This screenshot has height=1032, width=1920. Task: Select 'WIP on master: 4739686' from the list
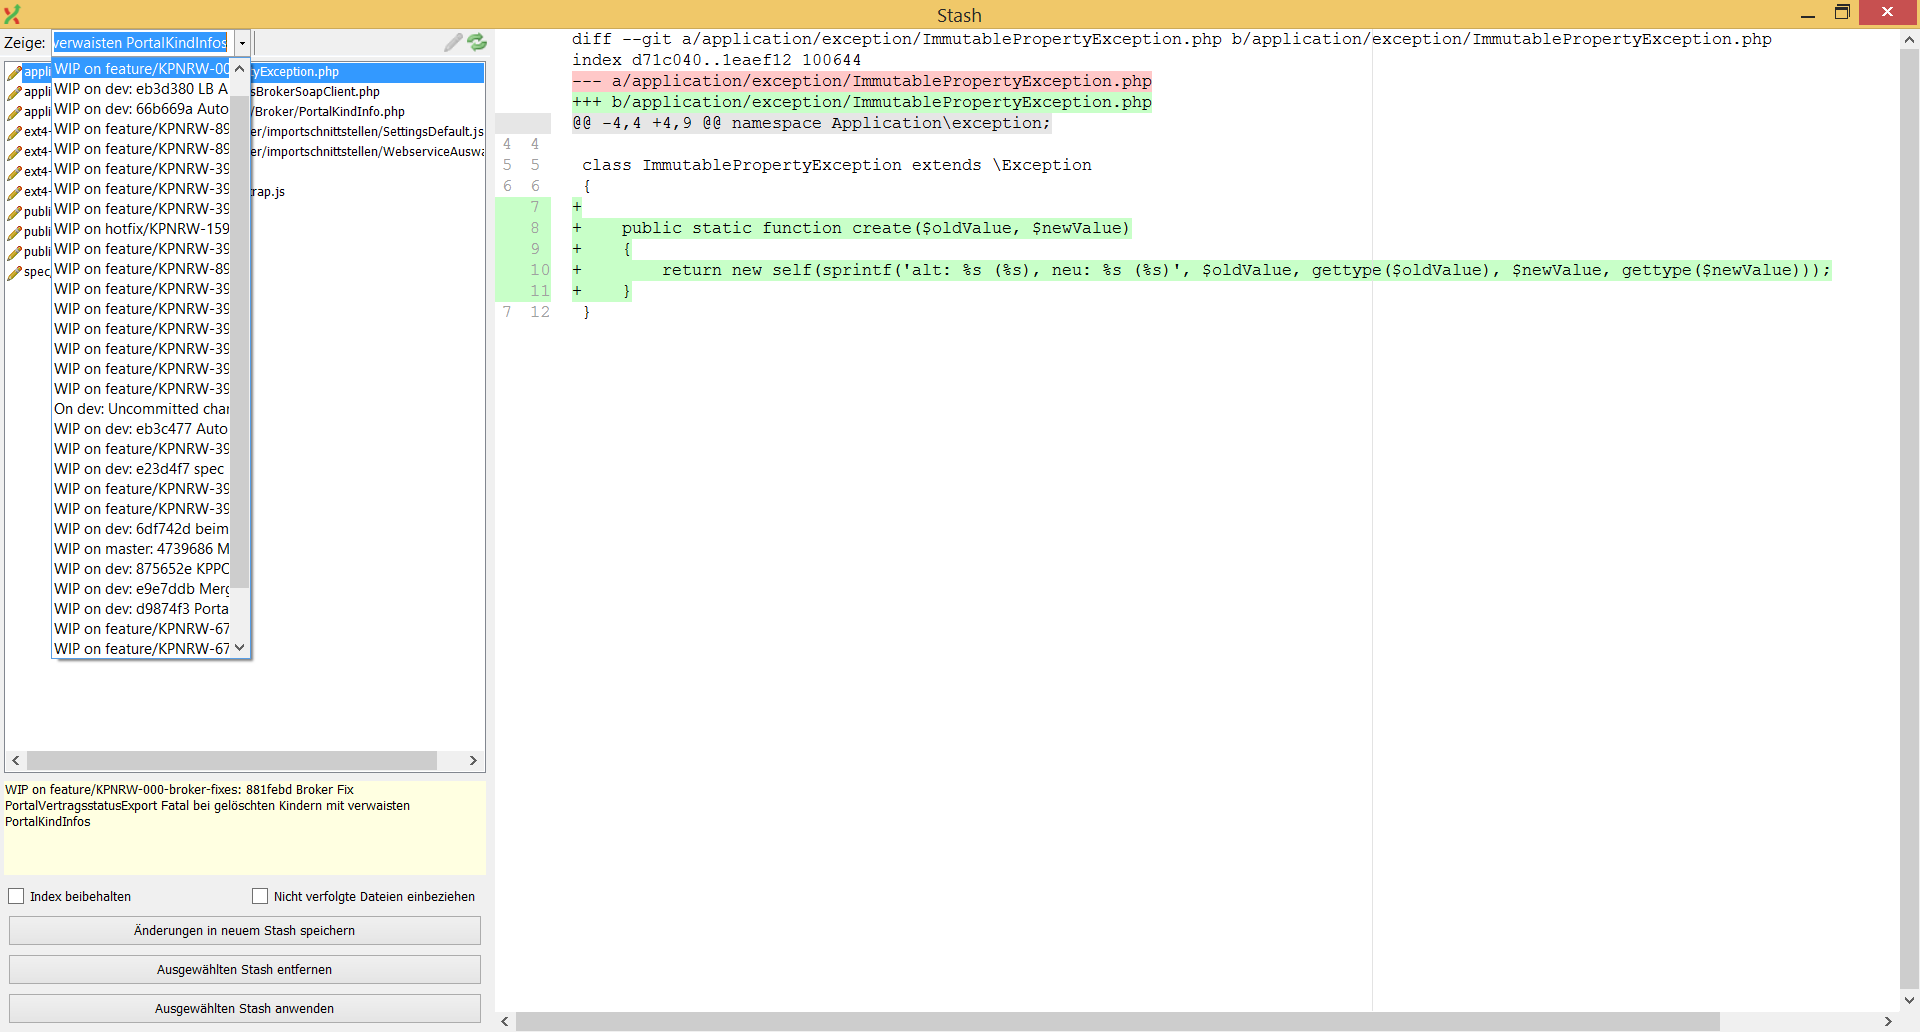[x=141, y=548]
